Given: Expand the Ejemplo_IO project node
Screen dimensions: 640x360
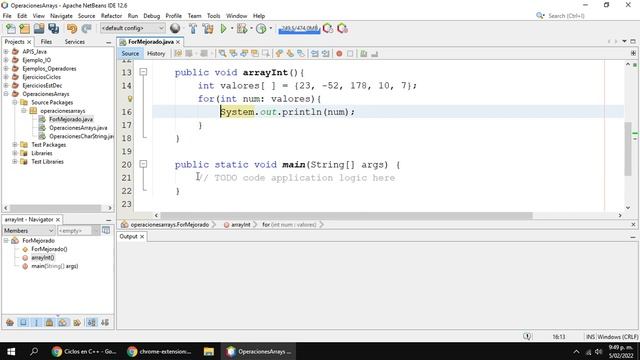Looking at the screenshot, I should click(x=6, y=60).
